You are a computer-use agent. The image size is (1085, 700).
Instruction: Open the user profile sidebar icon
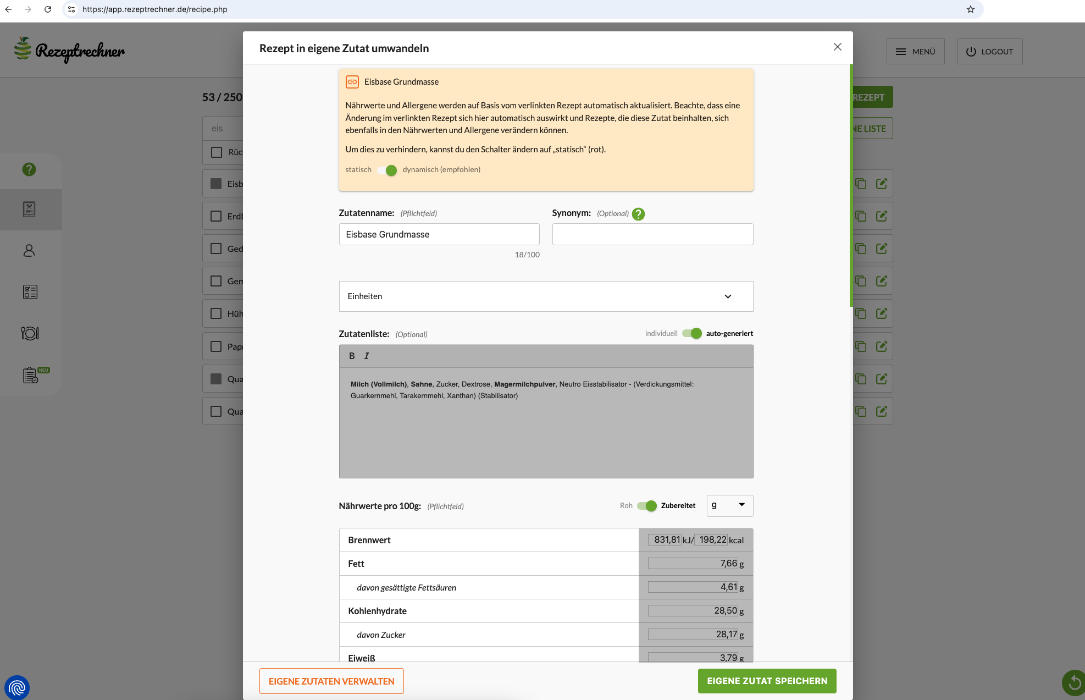pyautogui.click(x=29, y=251)
